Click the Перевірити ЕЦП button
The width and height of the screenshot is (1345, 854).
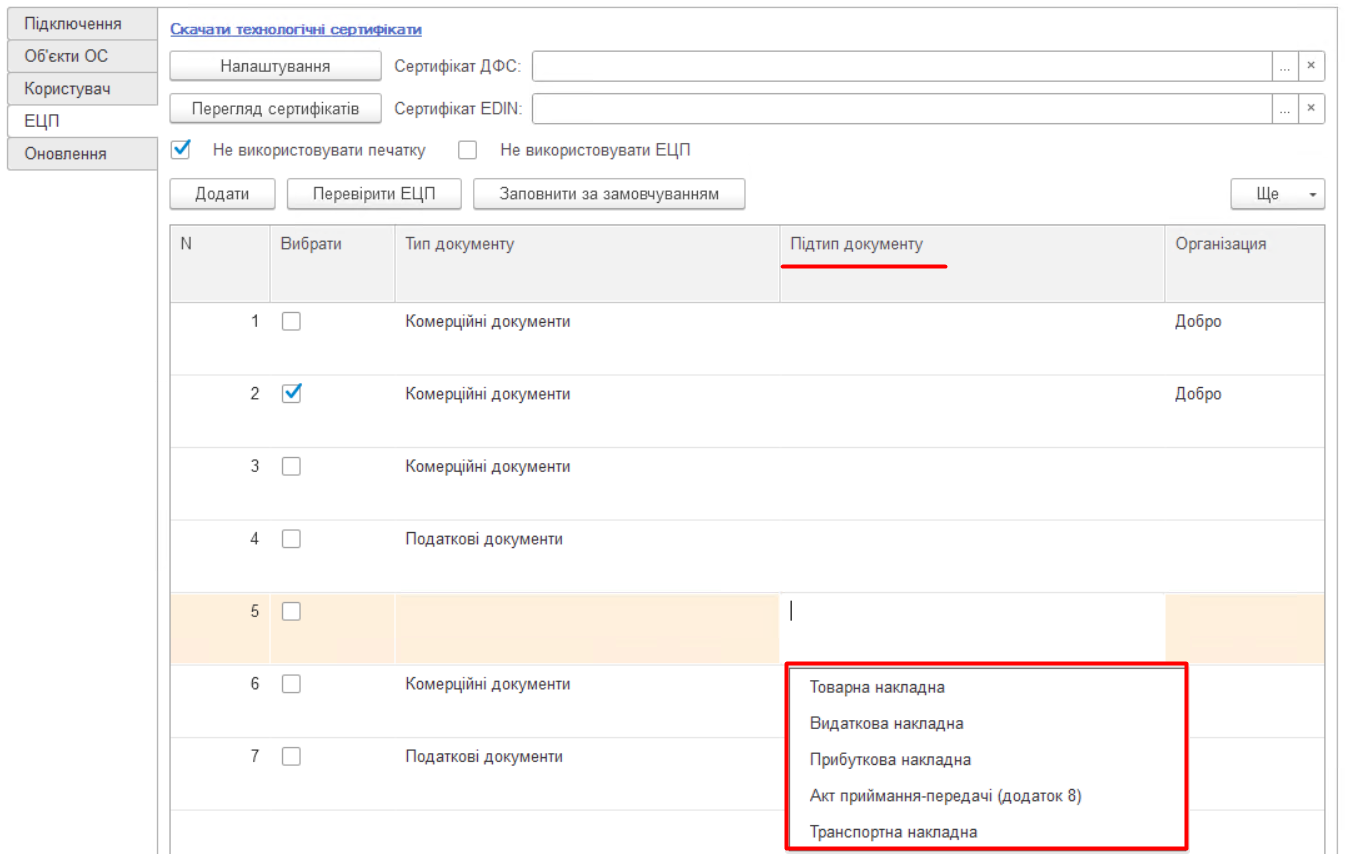pyautogui.click(x=373, y=194)
